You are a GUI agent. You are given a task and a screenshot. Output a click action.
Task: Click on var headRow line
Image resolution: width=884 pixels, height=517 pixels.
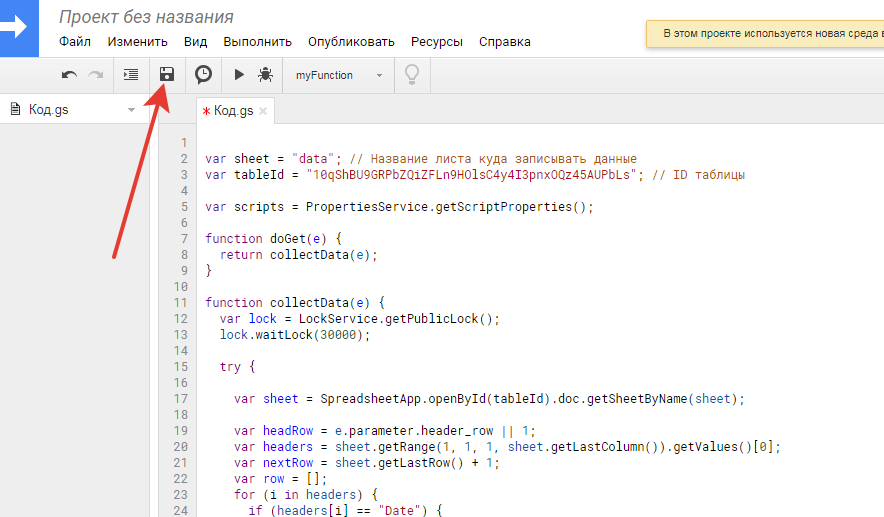[384, 431]
